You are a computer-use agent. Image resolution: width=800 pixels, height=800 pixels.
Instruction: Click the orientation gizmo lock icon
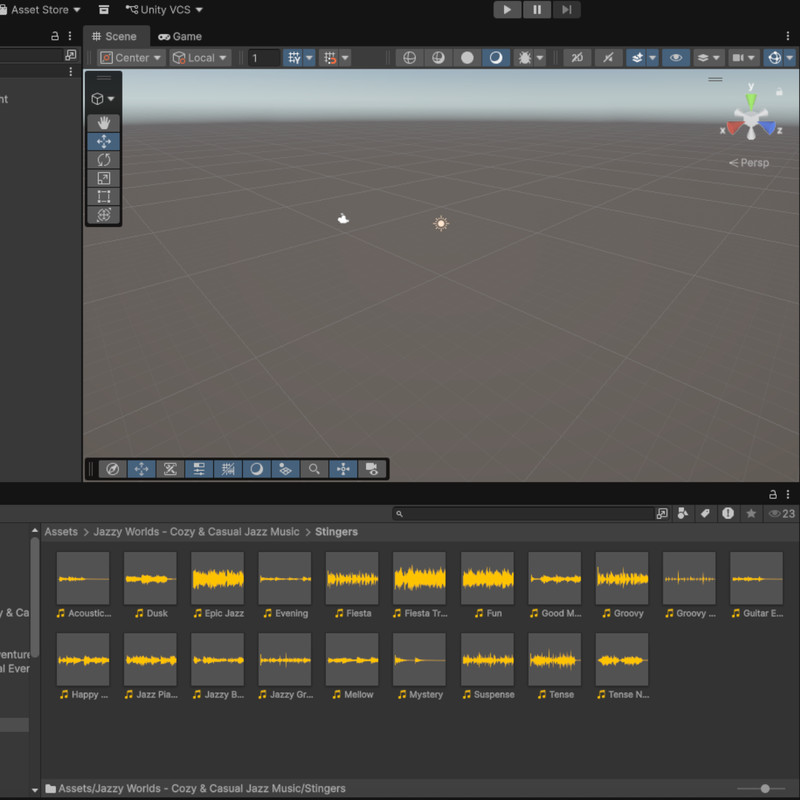point(779,92)
